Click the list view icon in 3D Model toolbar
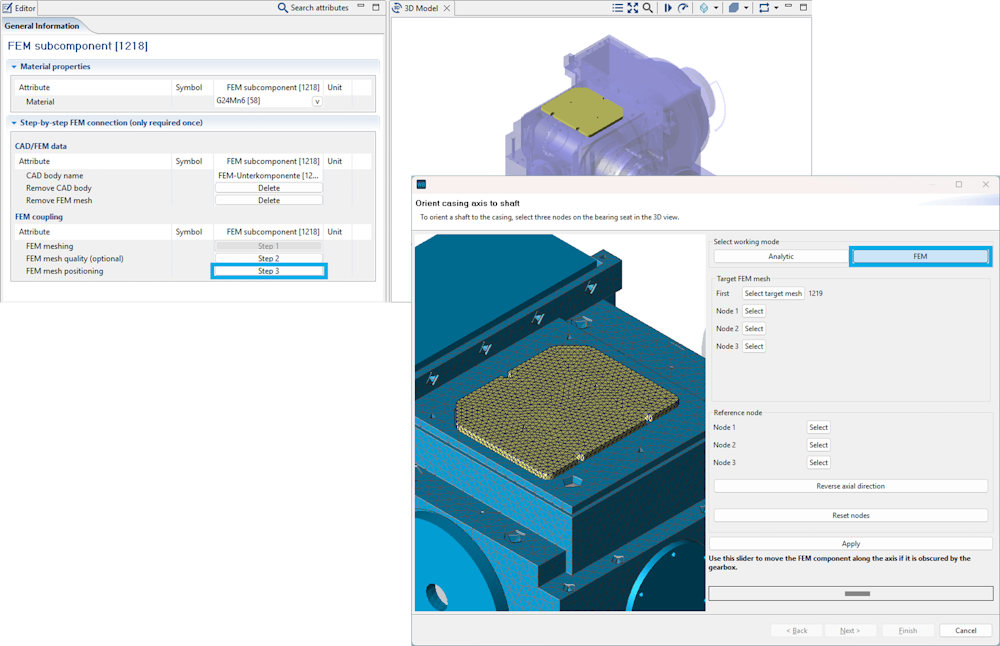The width and height of the screenshot is (1000, 646). 618,8
